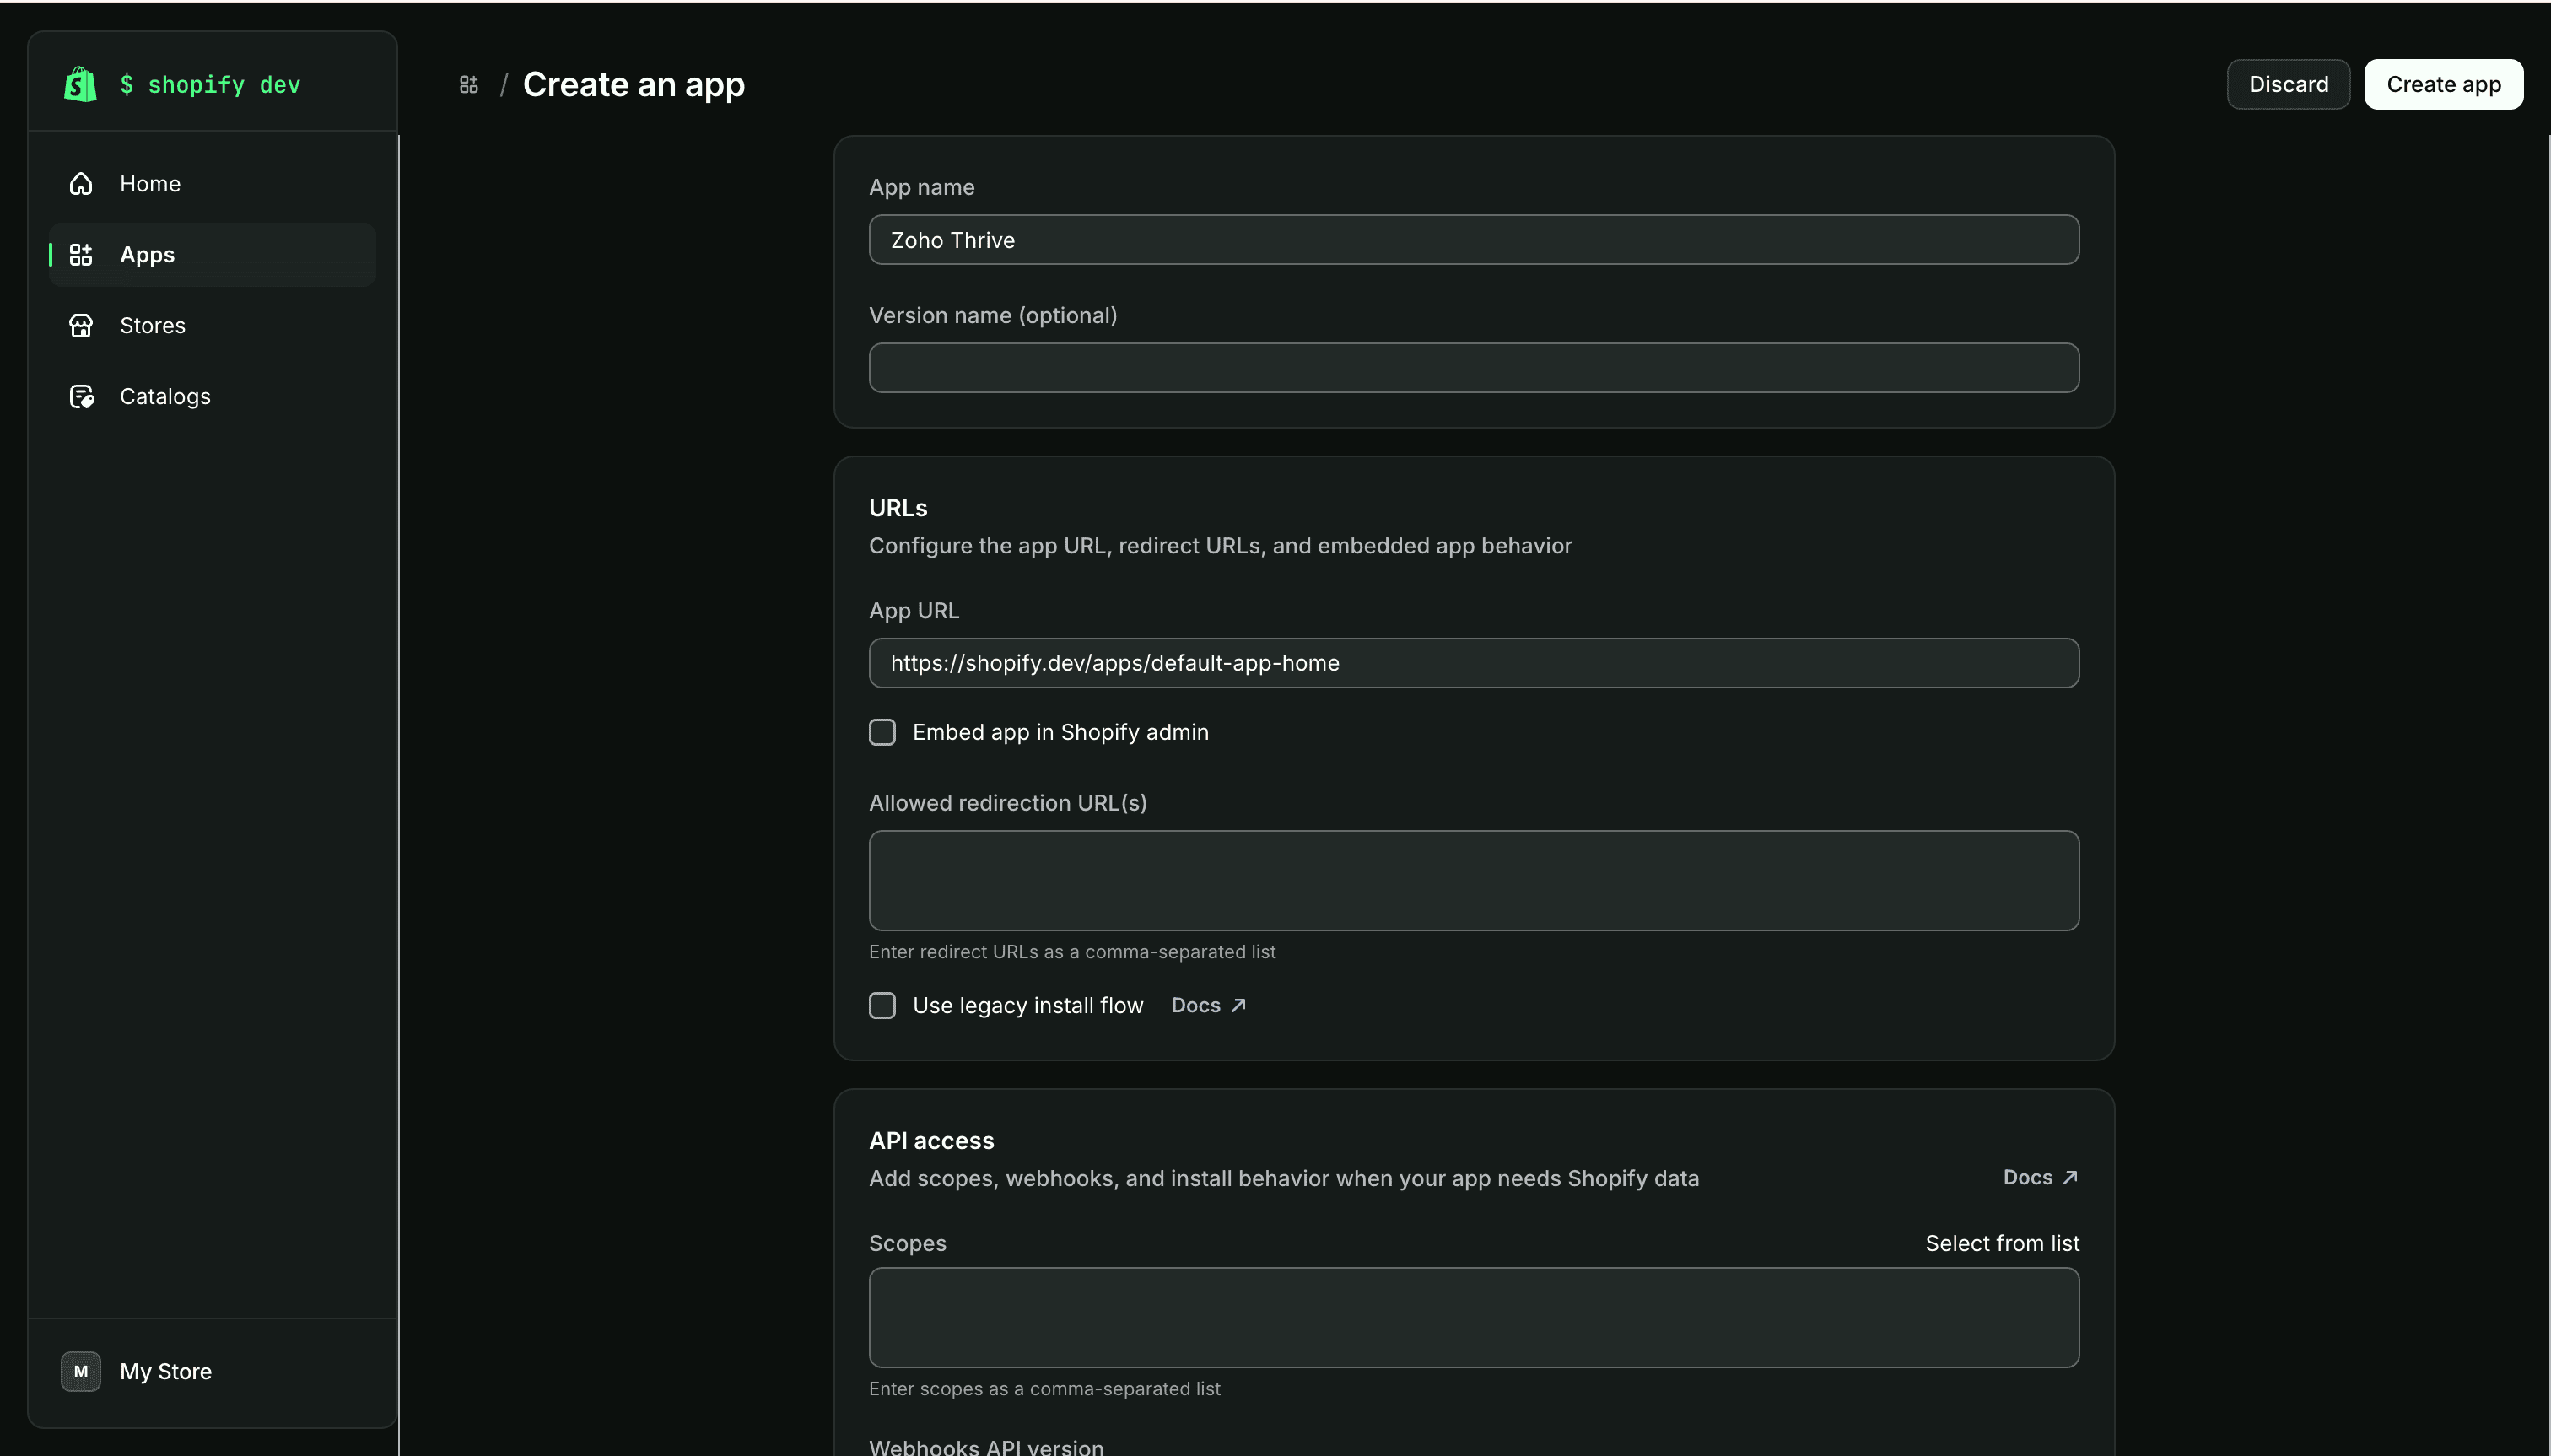Click the Home house icon in sidebar

(81, 184)
